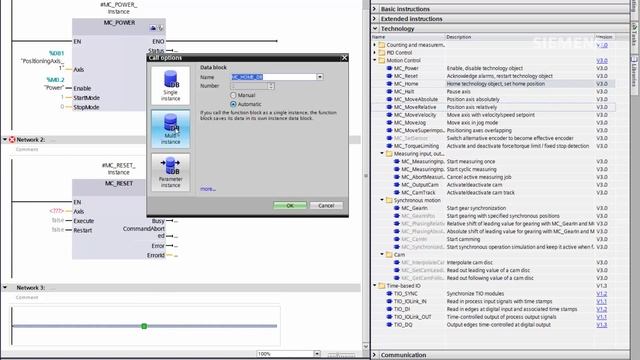Select the Multi instance option
Viewport: 640px width, 360px height.
click(170, 129)
